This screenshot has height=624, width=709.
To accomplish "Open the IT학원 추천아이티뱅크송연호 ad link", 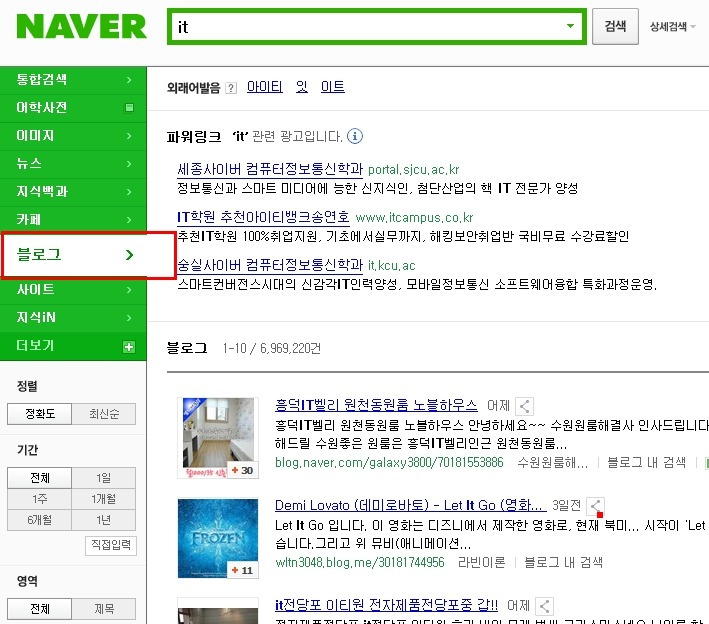I will 263,217.
